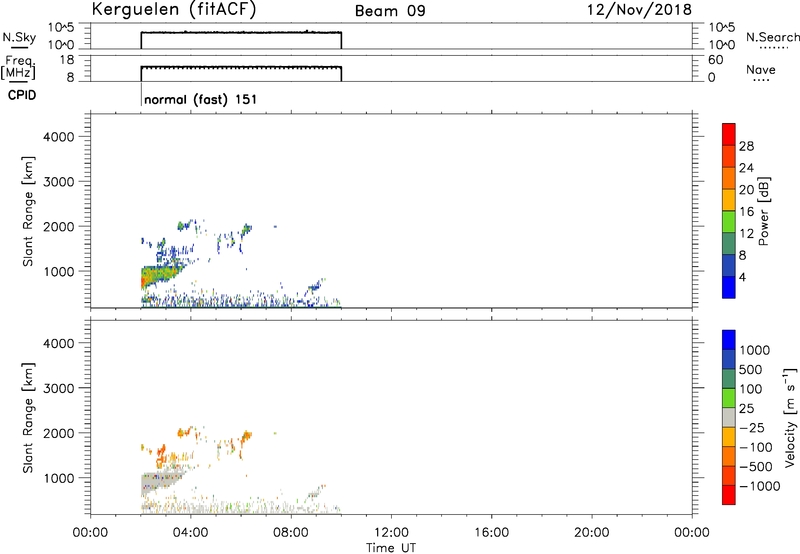Click the frequency trace line in Freq panel
The height and width of the screenshot is (554, 800).
click(x=241, y=67)
